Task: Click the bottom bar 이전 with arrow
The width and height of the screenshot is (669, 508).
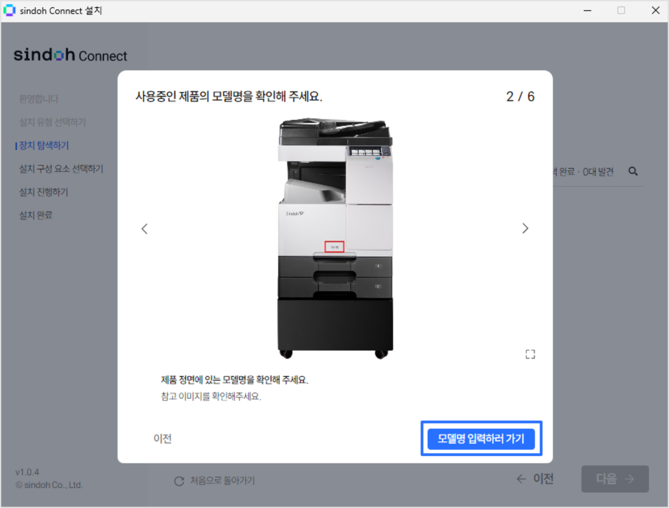Action: 535,479
